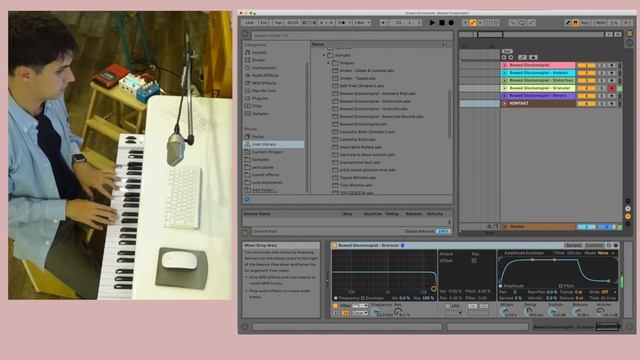
Task: Select MIDI Effects category in browser
Action: (x=264, y=83)
